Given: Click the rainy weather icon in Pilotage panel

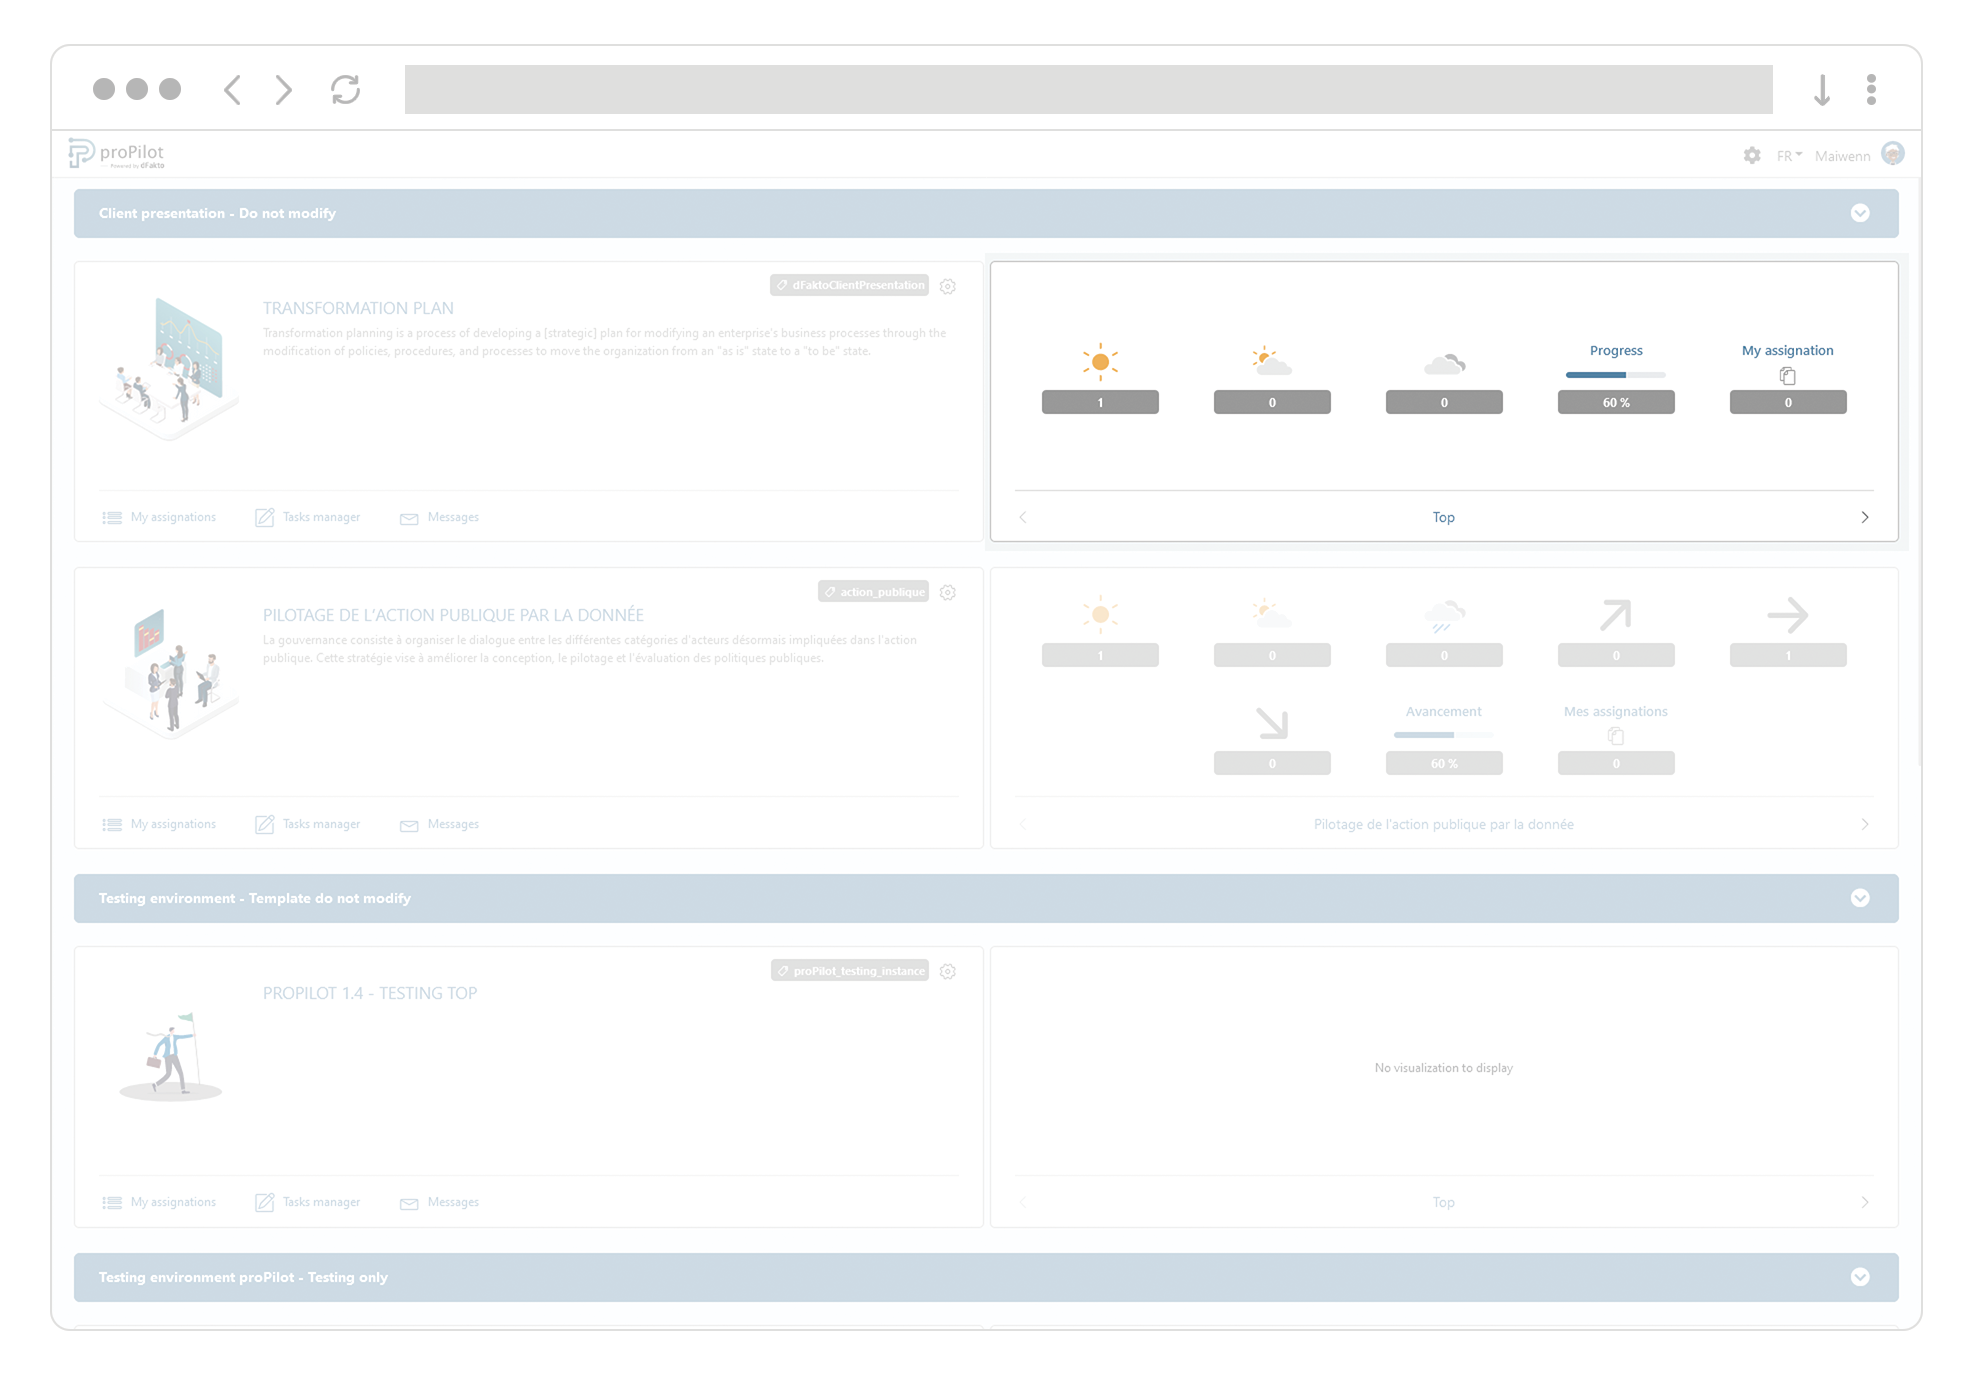Looking at the screenshot, I should (x=1443, y=615).
